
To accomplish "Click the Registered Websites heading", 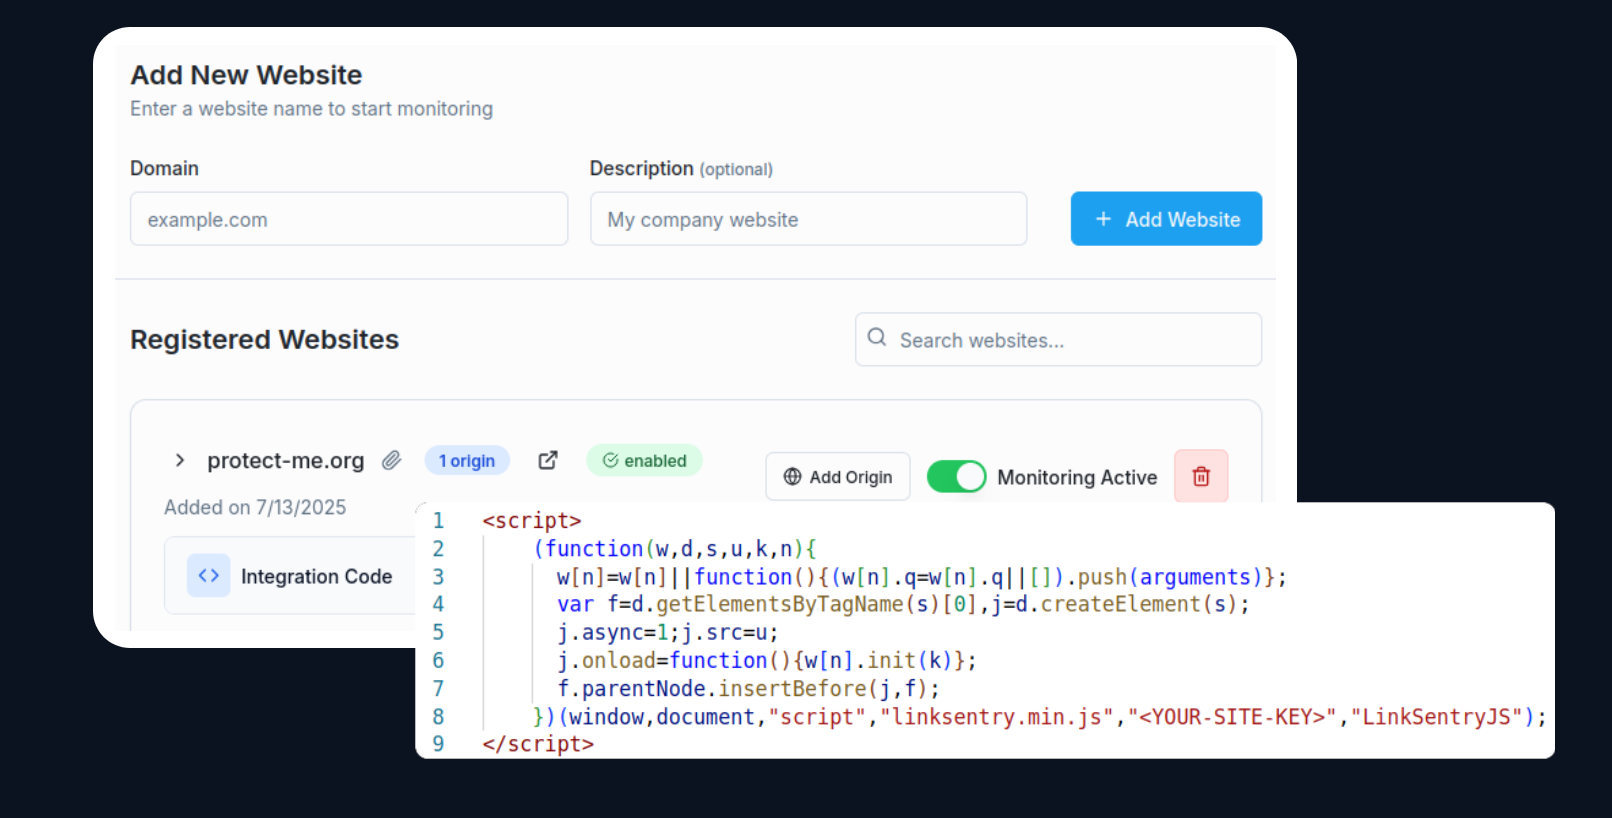I will pyautogui.click(x=265, y=340).
